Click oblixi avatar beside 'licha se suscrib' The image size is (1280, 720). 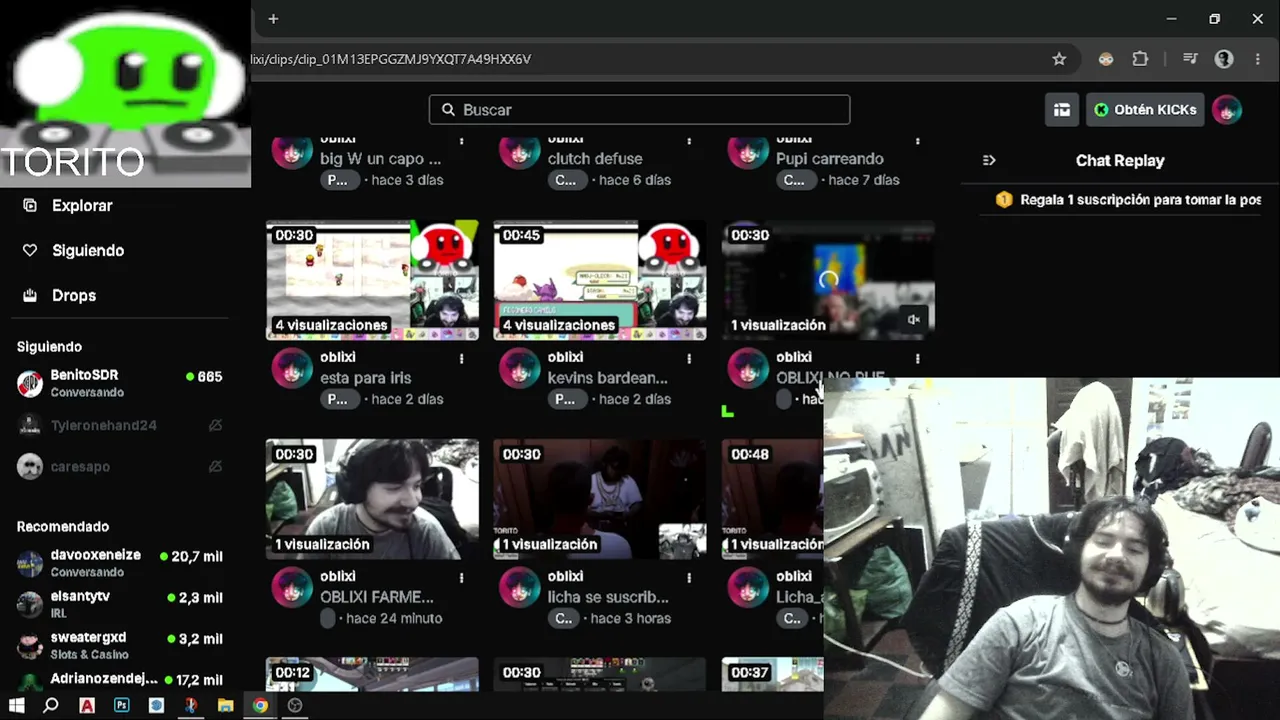519,588
